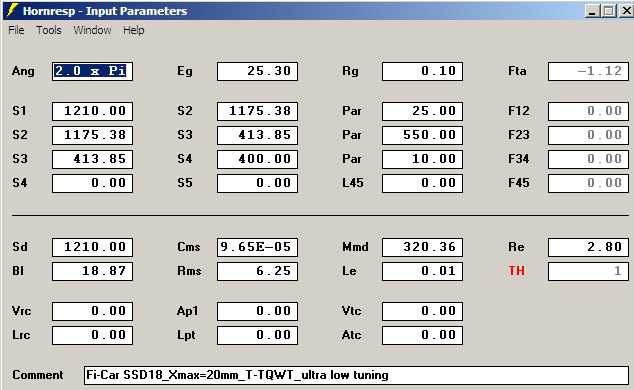Maximize the Hornresp window
Screen dimensions: 634x390
click(x=609, y=11)
